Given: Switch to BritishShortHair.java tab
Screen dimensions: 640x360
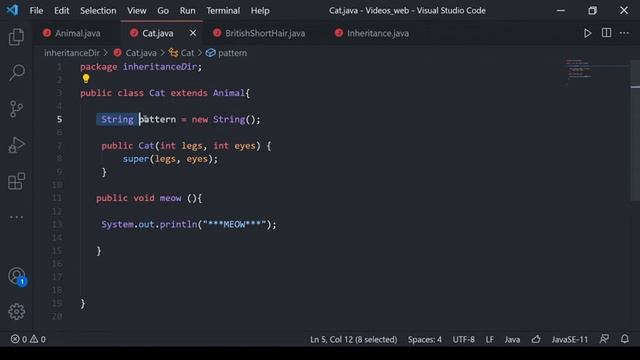Looking at the screenshot, I should 265,33.
